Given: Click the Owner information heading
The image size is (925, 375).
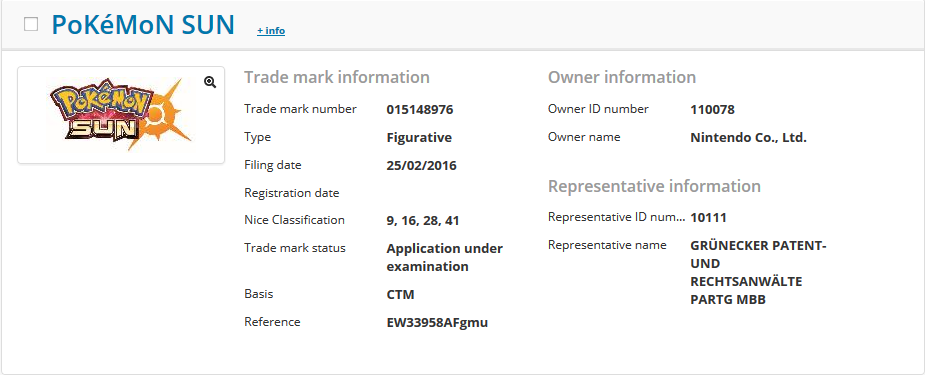Looking at the screenshot, I should pos(622,77).
